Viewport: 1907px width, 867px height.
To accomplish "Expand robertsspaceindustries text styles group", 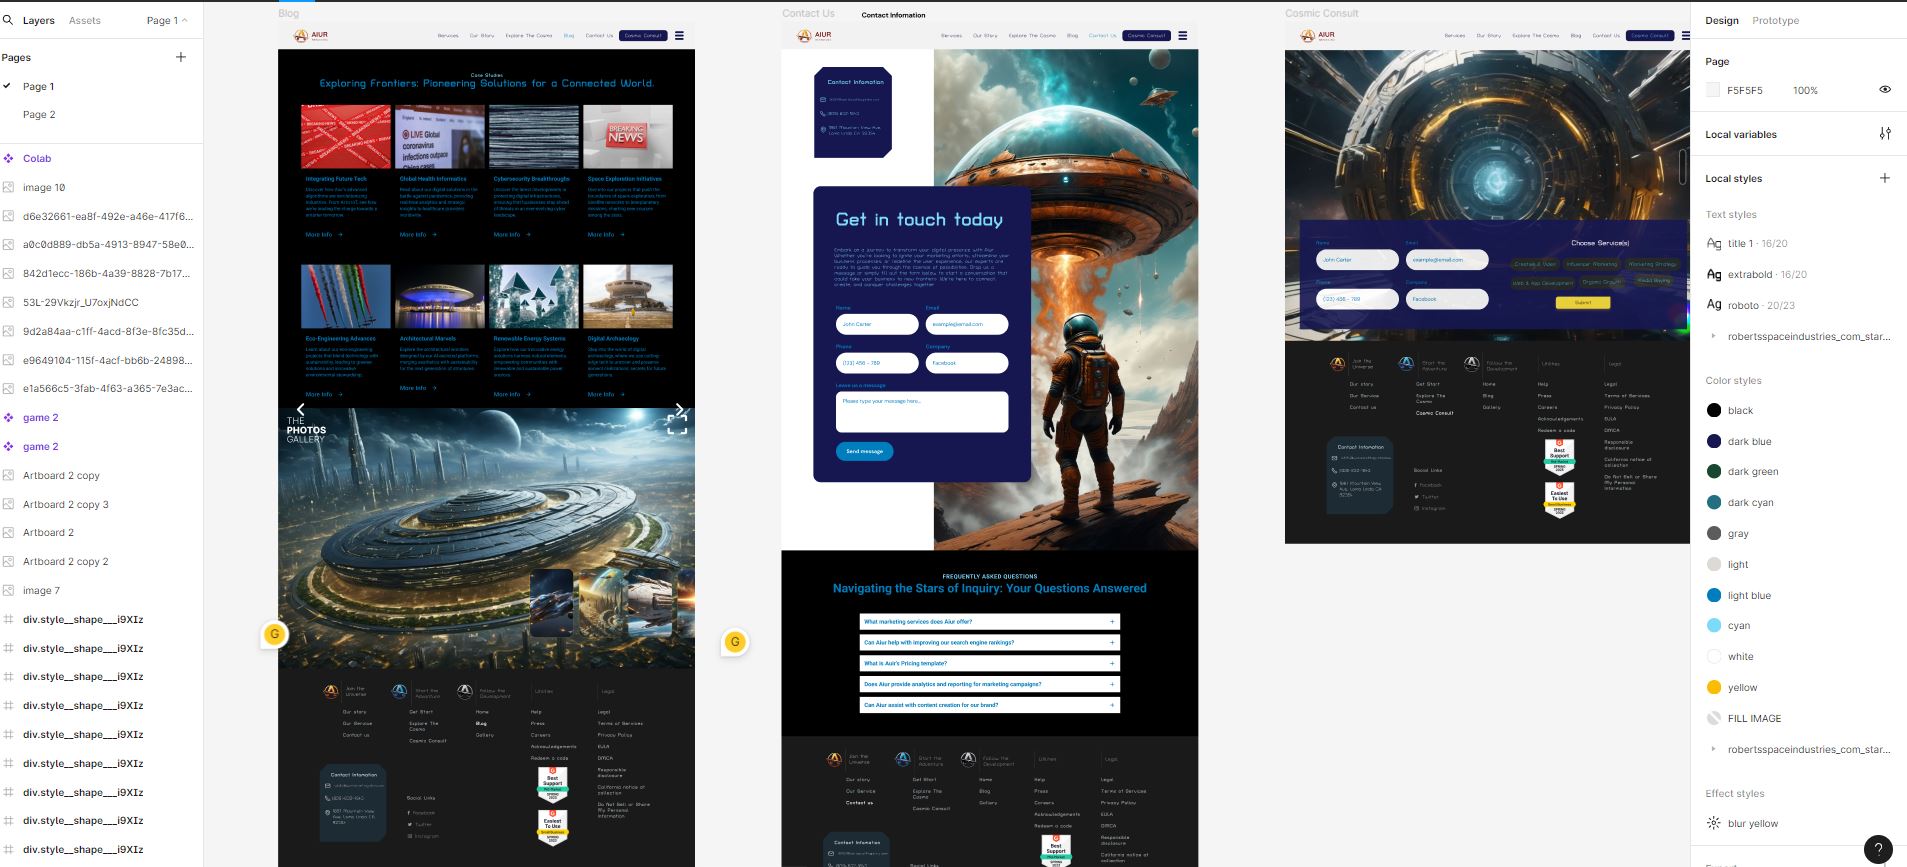I will click(1714, 336).
